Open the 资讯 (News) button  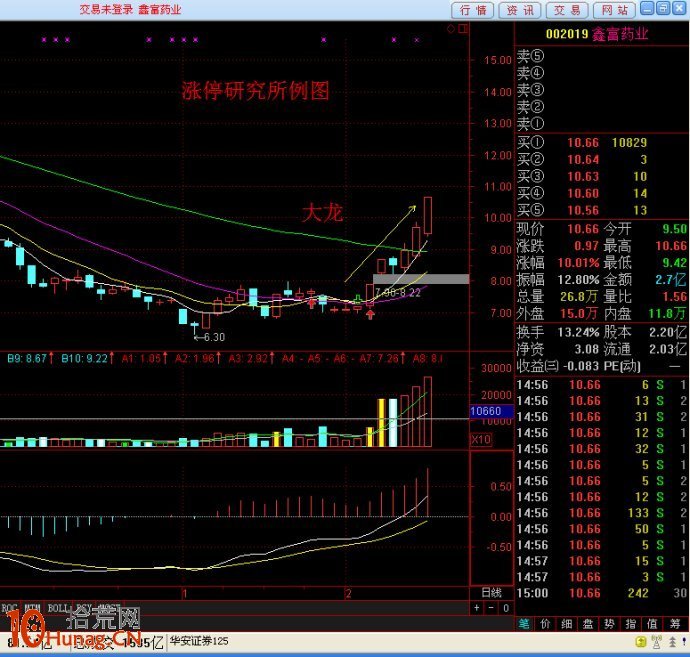[x=520, y=10]
